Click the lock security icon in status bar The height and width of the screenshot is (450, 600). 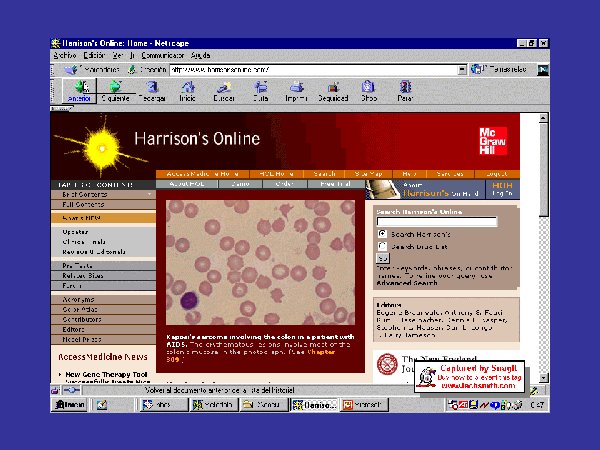(x=55, y=390)
